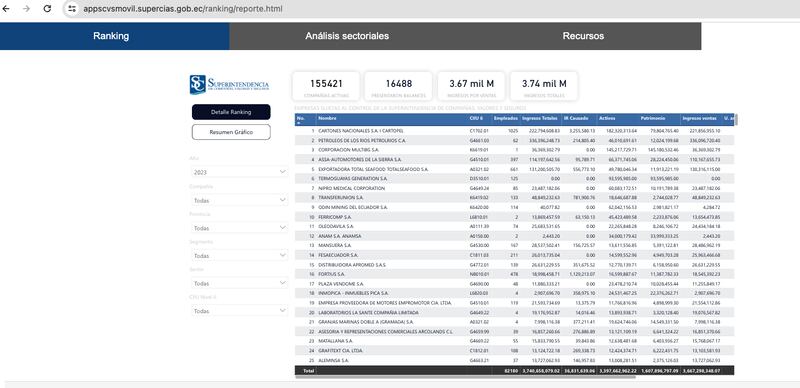This screenshot has width=800, height=388.
Task: Select row ASSA-AUTOMOTORES DE LA SIERRA S.A.
Action: pos(514,160)
